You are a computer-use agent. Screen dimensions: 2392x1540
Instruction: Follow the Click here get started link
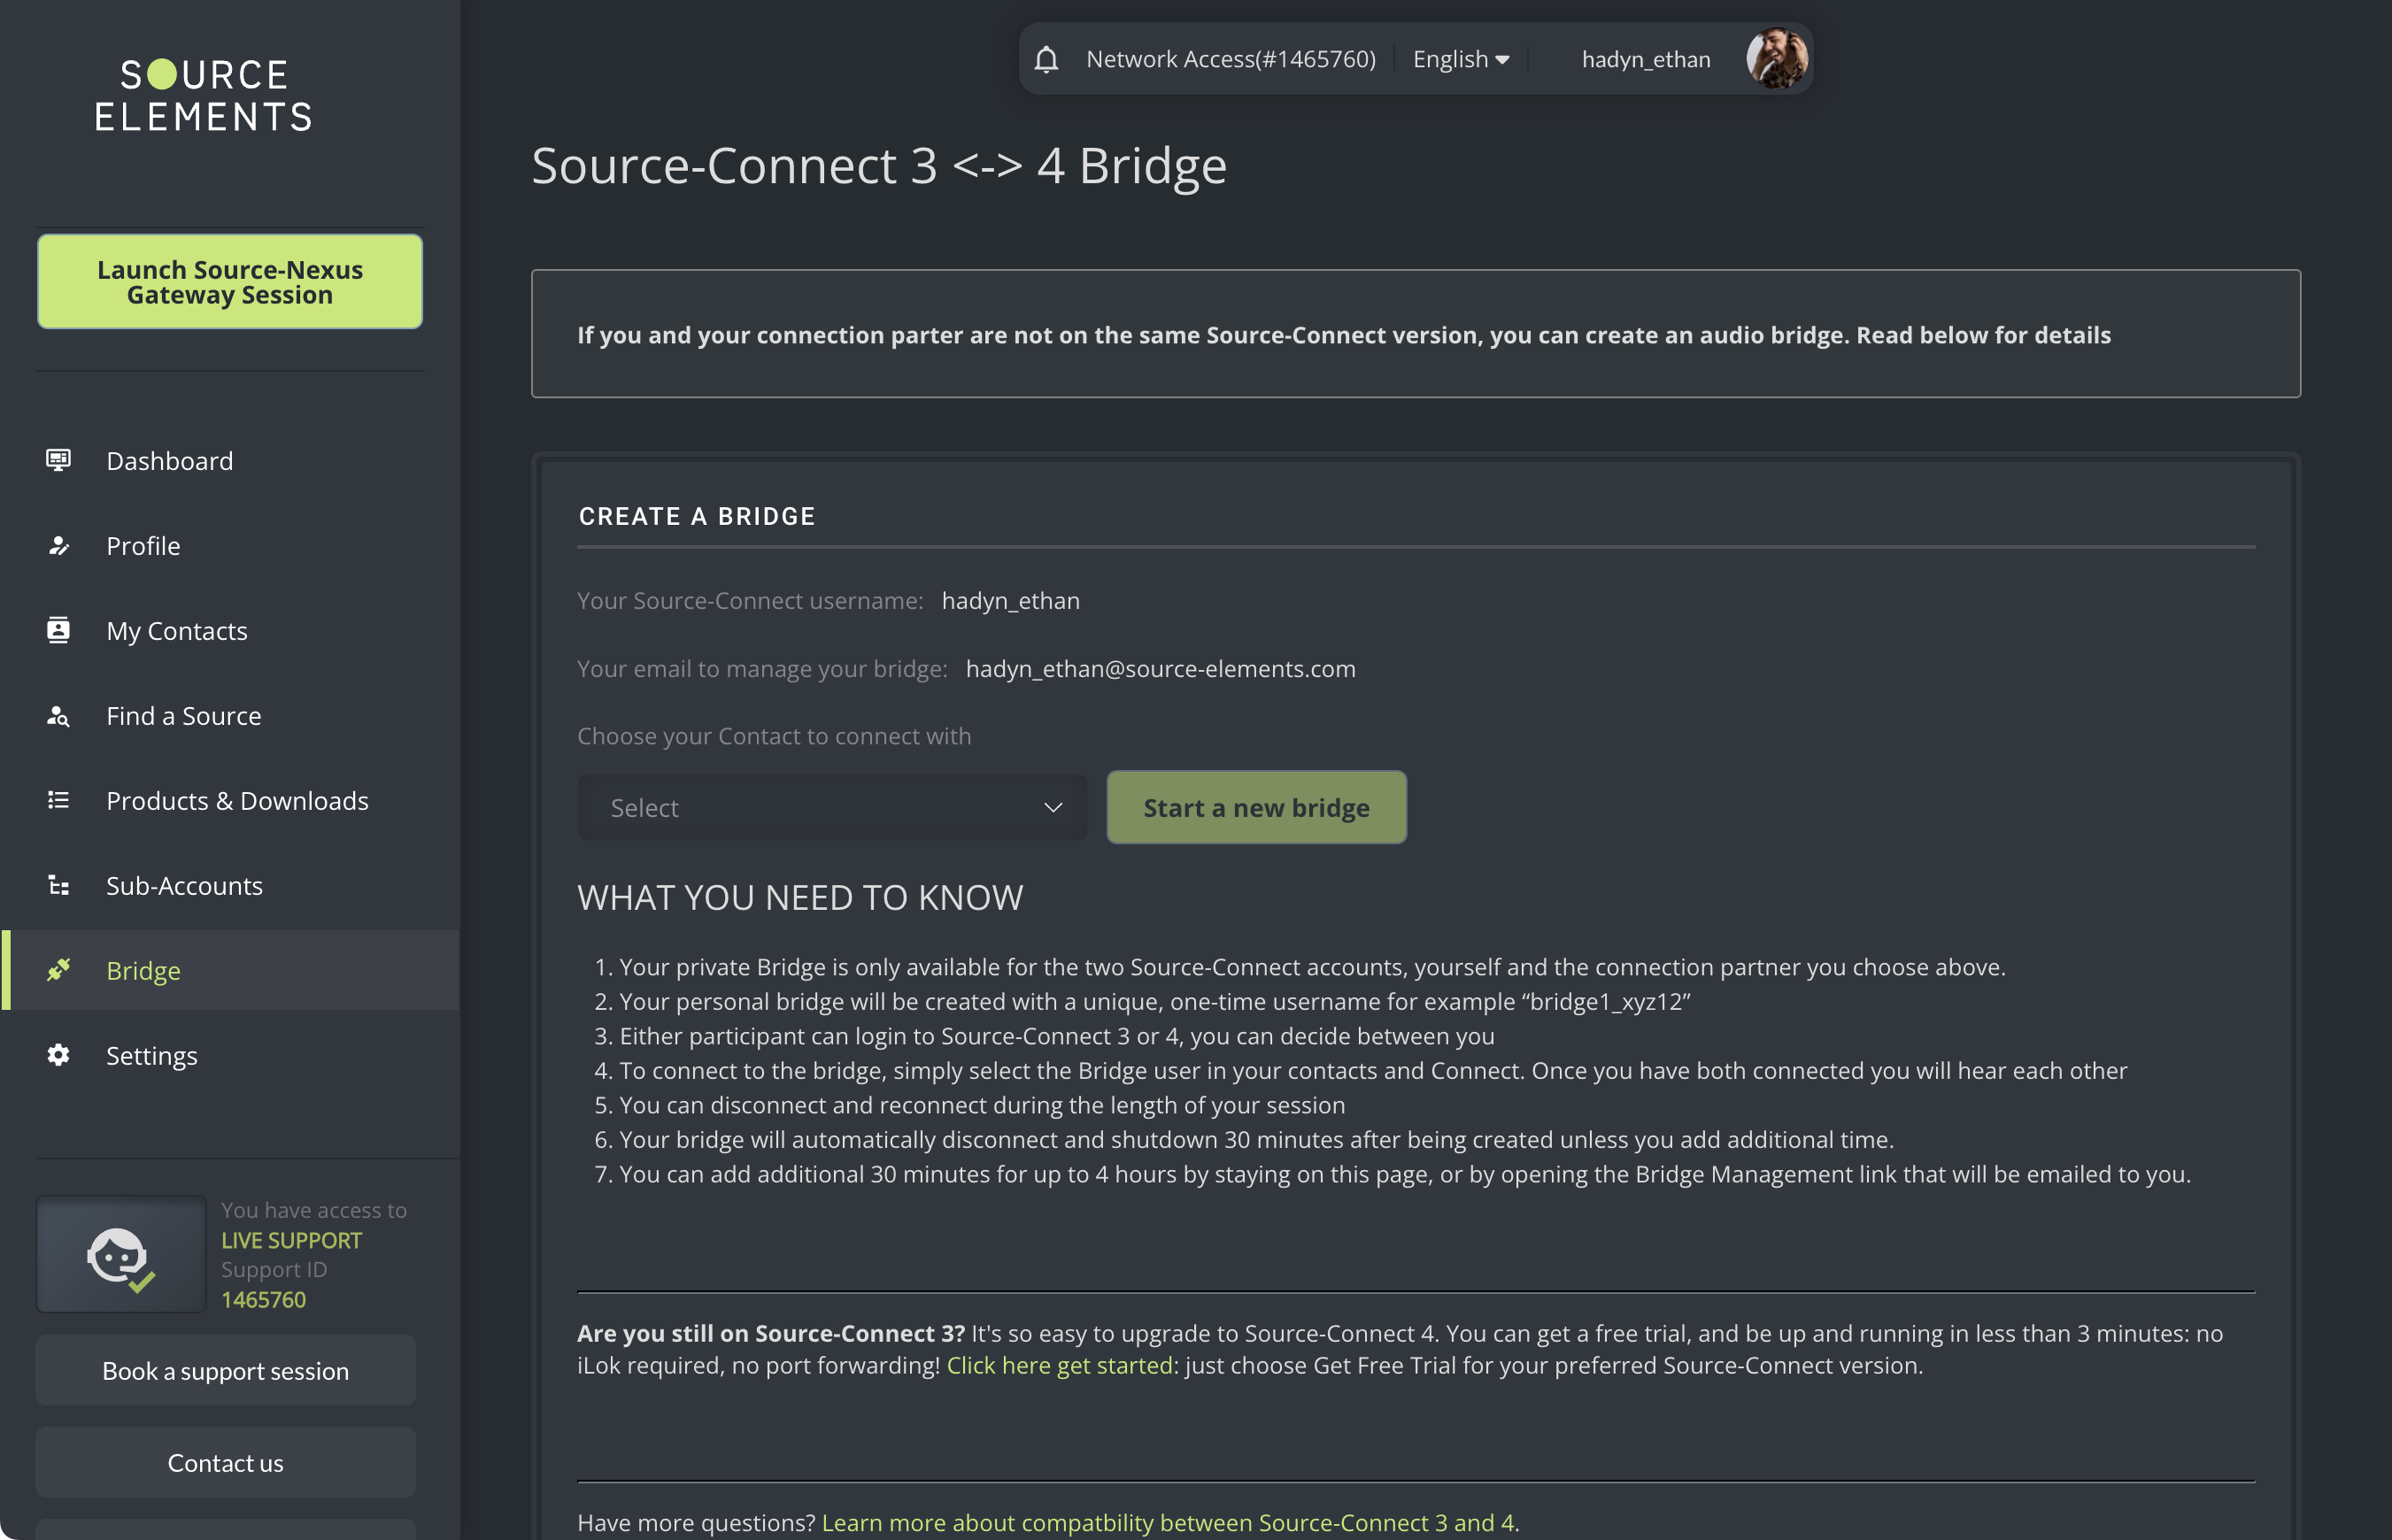tap(1059, 1366)
